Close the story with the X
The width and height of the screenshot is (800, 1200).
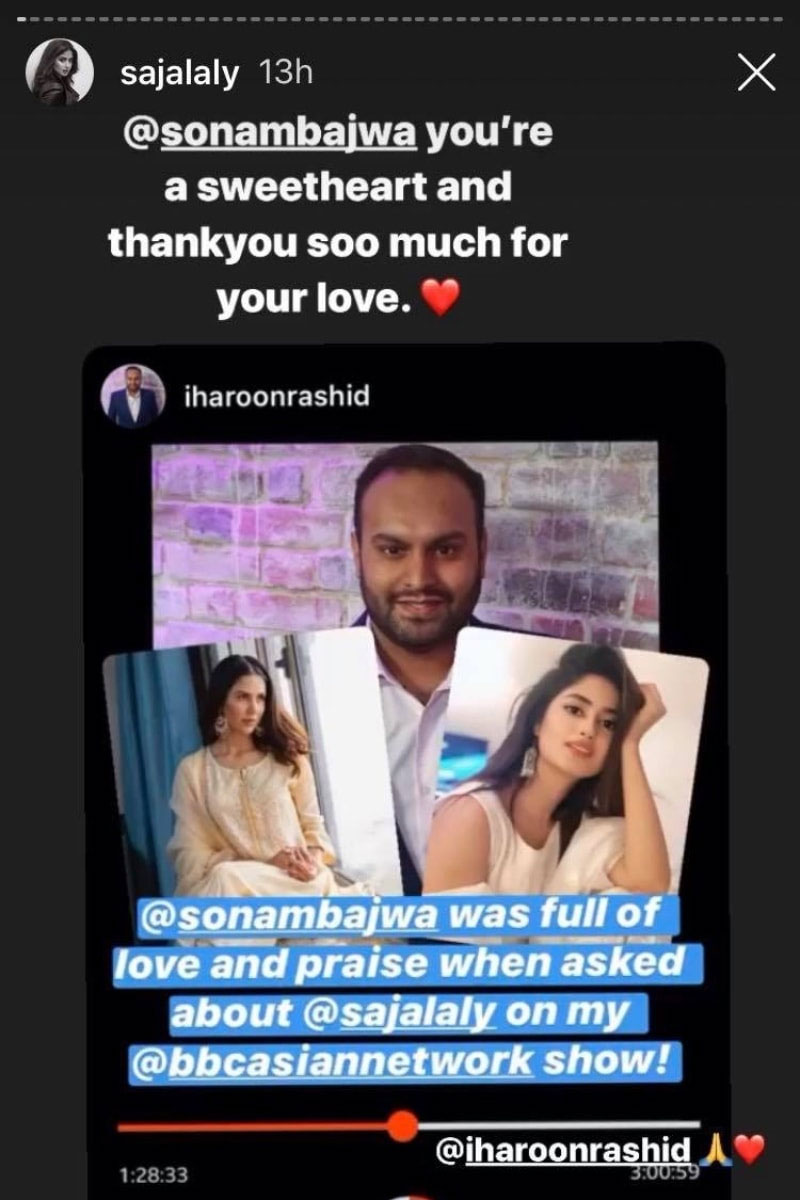pos(756,72)
